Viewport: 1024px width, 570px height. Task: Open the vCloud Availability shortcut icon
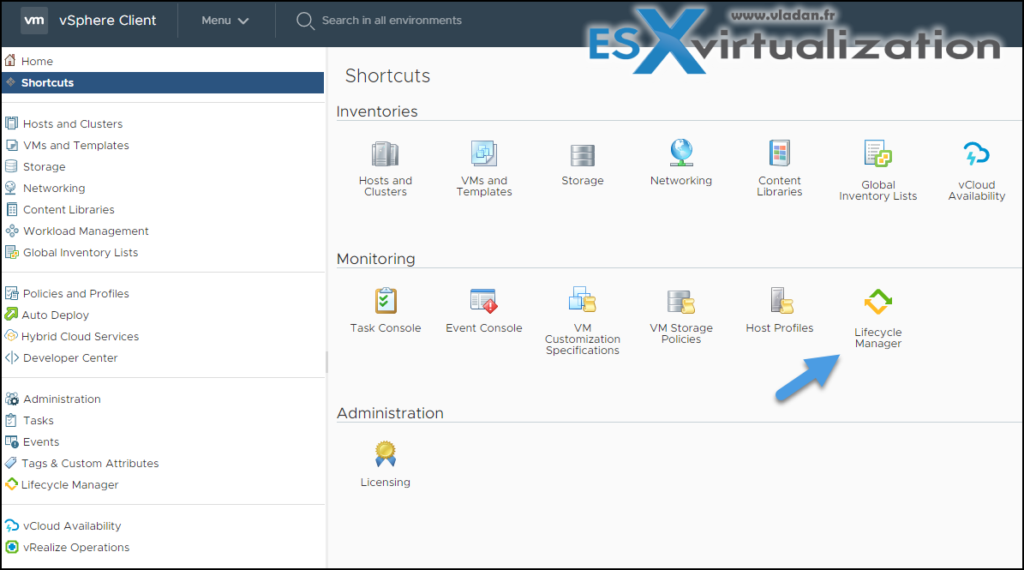tap(976, 155)
